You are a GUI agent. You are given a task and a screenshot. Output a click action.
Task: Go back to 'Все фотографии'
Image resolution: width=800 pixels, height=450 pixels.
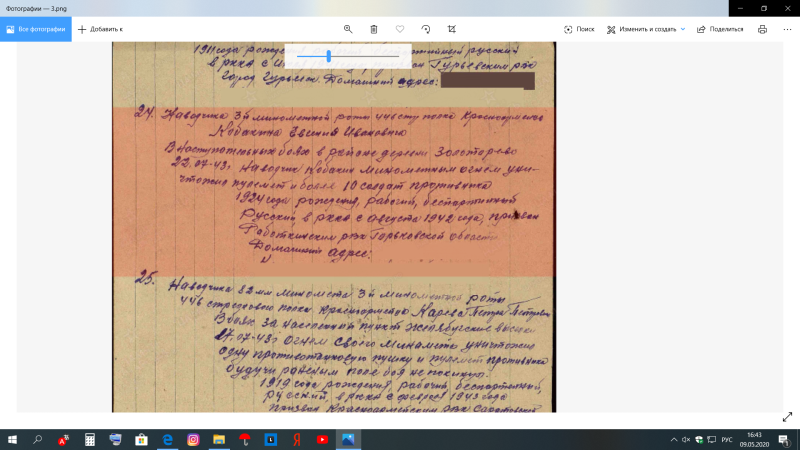35,29
